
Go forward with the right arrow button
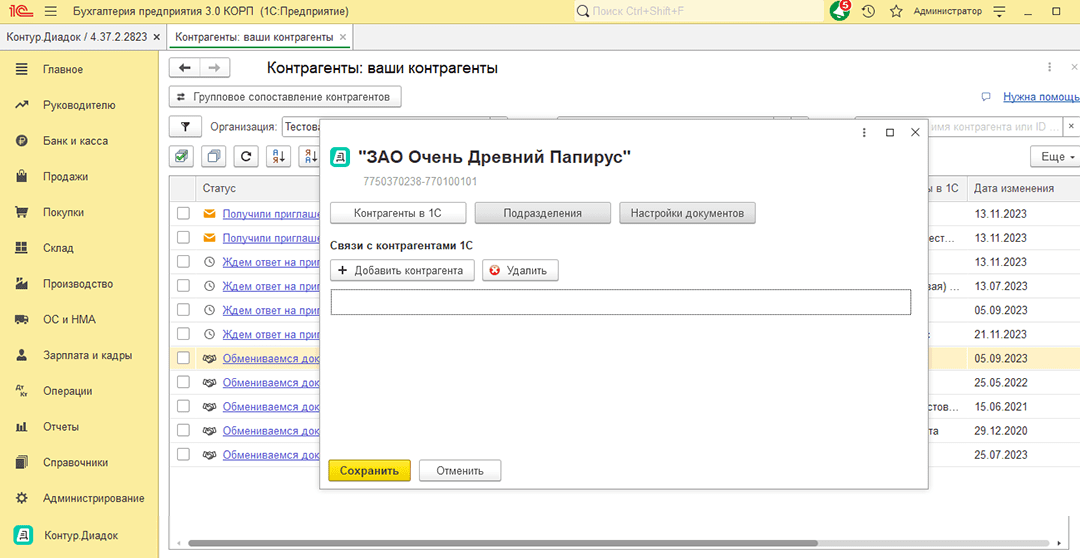[x=214, y=68]
